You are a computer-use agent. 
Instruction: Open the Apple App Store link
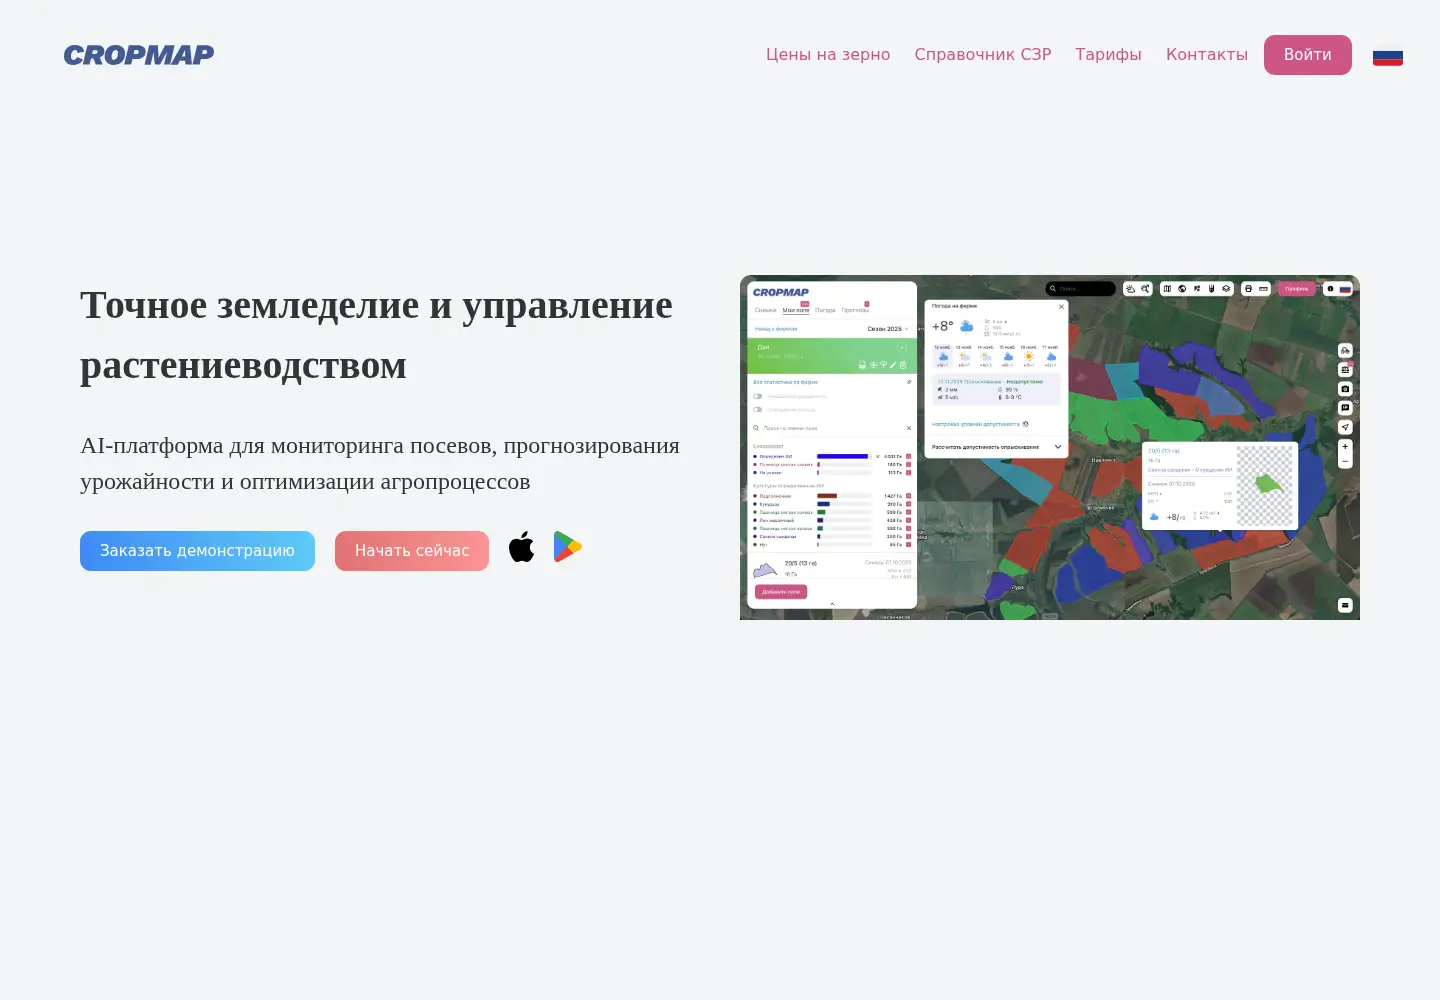[521, 548]
